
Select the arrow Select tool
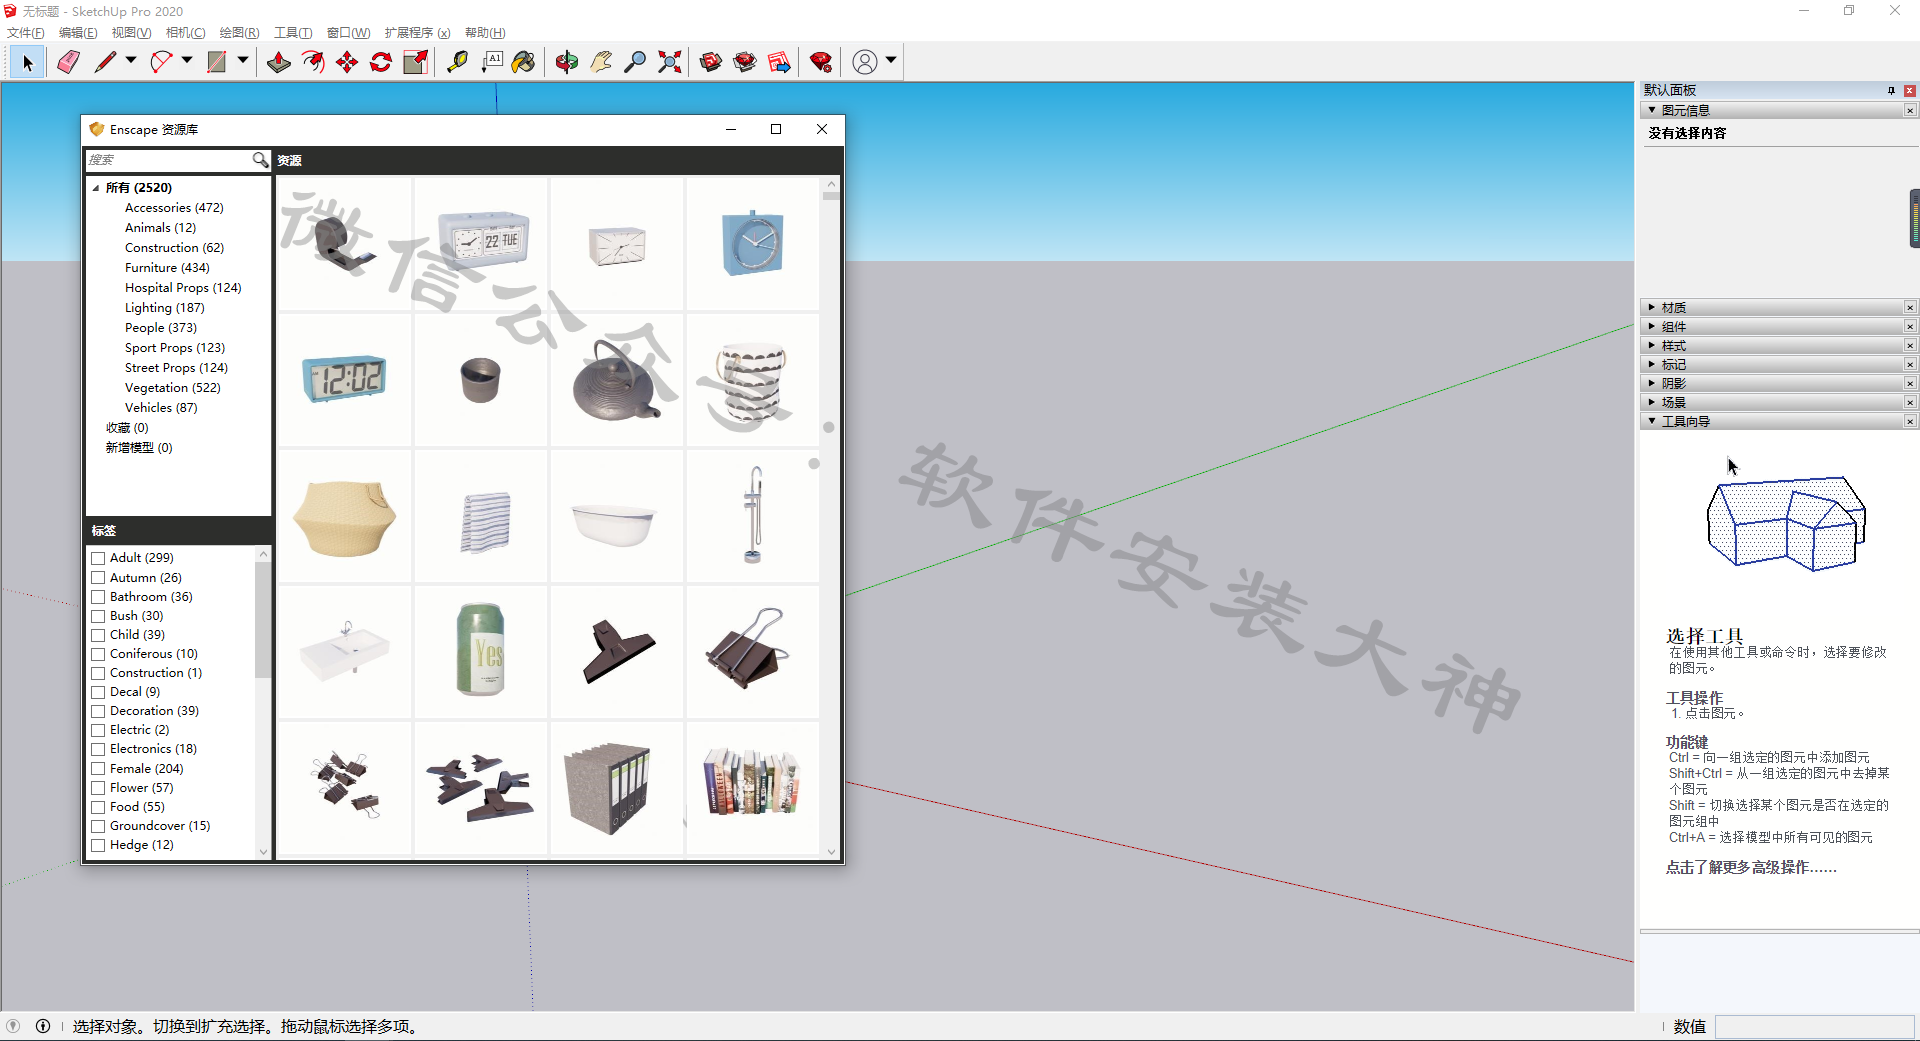(x=27, y=62)
